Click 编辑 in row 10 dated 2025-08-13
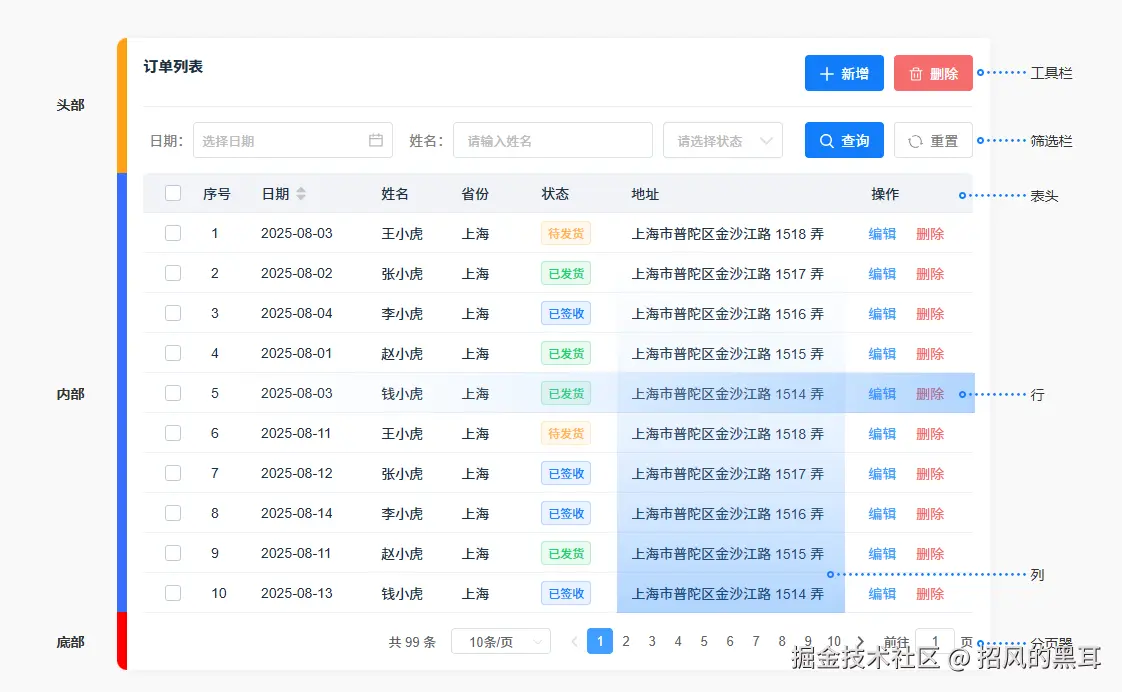This screenshot has width=1122, height=692. click(882, 594)
